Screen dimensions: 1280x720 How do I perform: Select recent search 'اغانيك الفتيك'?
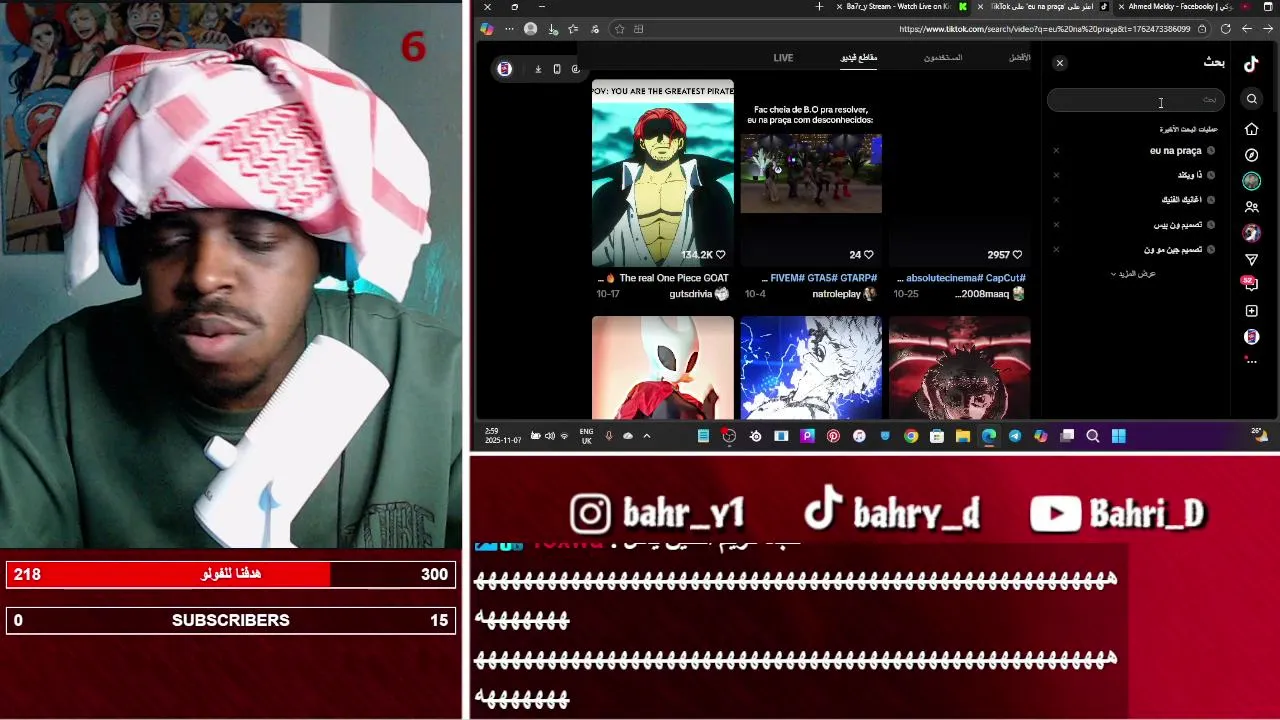[1181, 200]
